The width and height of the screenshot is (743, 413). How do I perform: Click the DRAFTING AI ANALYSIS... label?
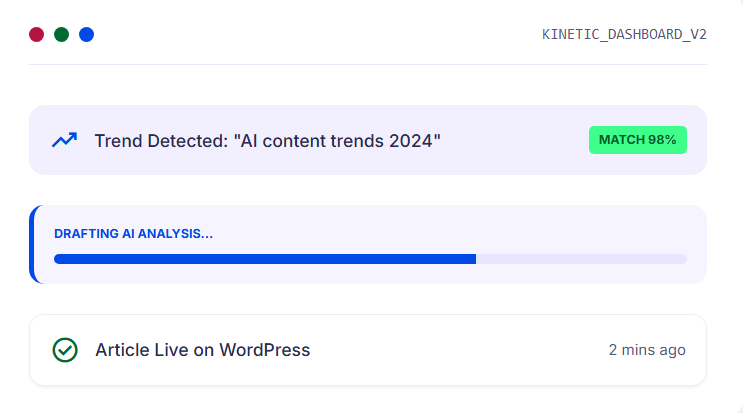point(133,234)
